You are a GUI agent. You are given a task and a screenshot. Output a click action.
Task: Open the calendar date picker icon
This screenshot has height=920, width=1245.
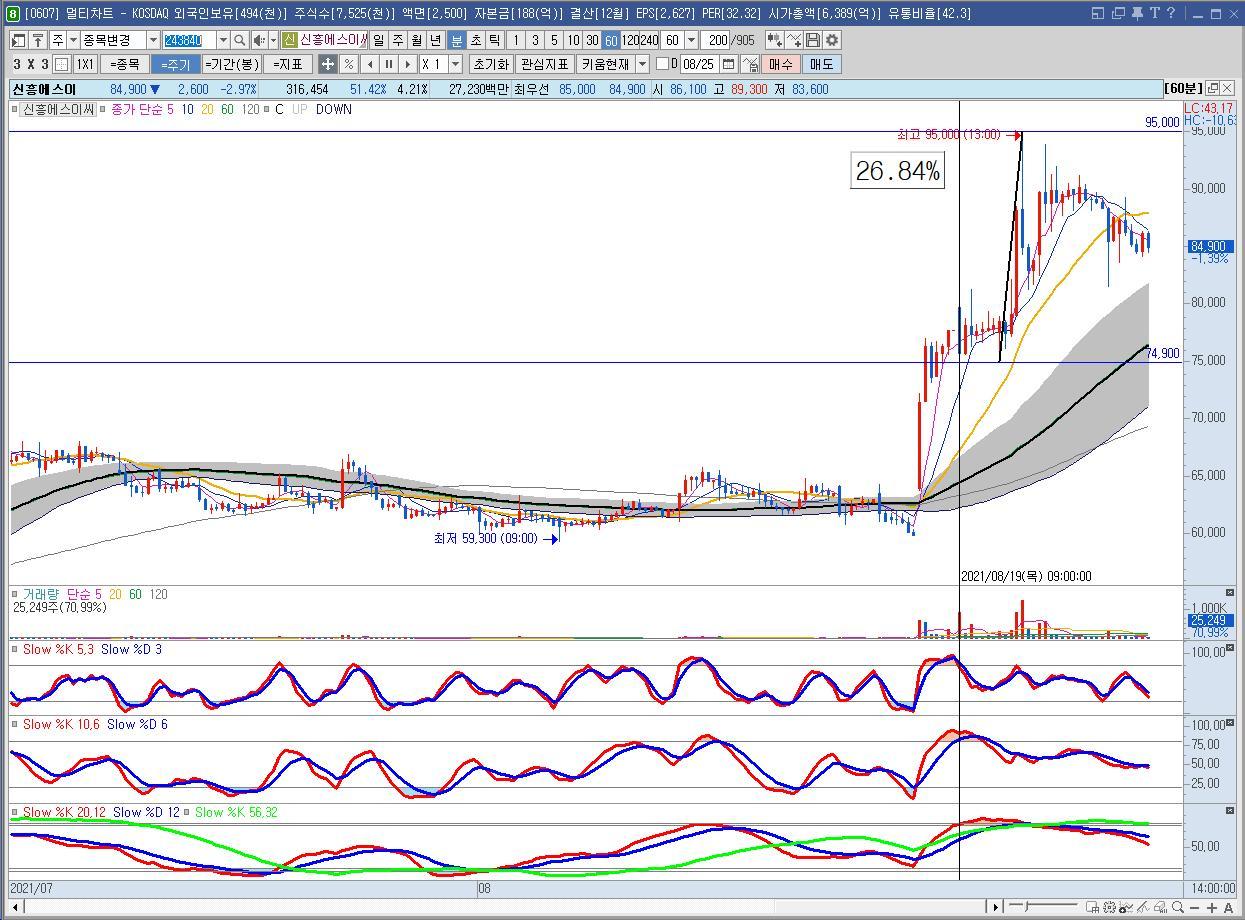[729, 64]
